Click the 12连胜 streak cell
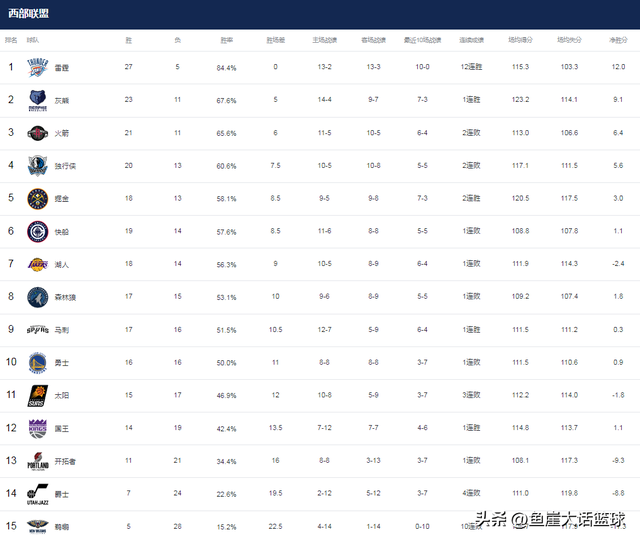Screen dimensions: 640x542 pyautogui.click(x=471, y=67)
